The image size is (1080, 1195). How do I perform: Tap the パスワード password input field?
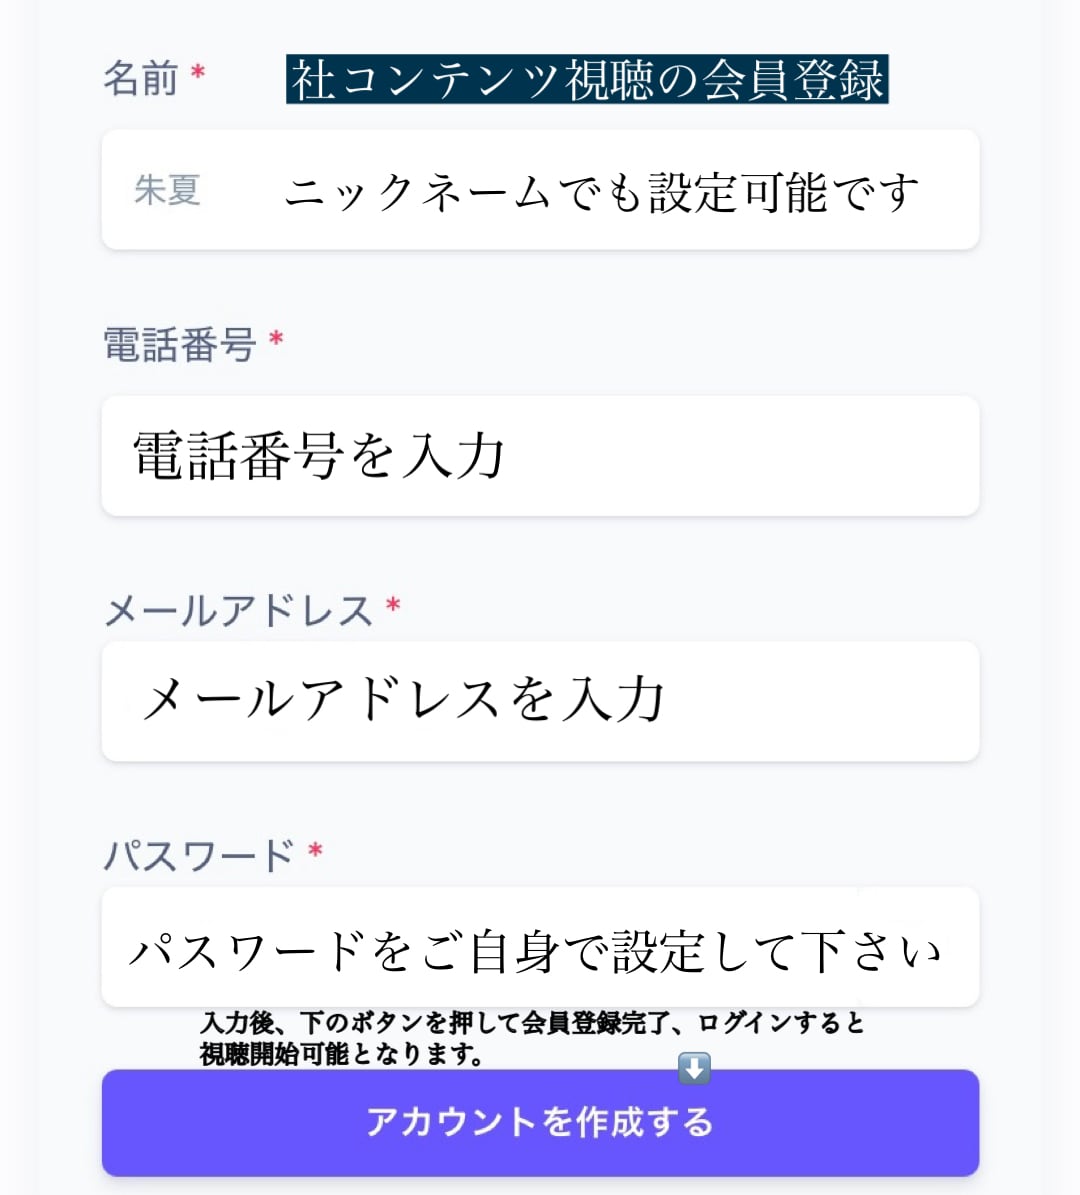coord(540,946)
